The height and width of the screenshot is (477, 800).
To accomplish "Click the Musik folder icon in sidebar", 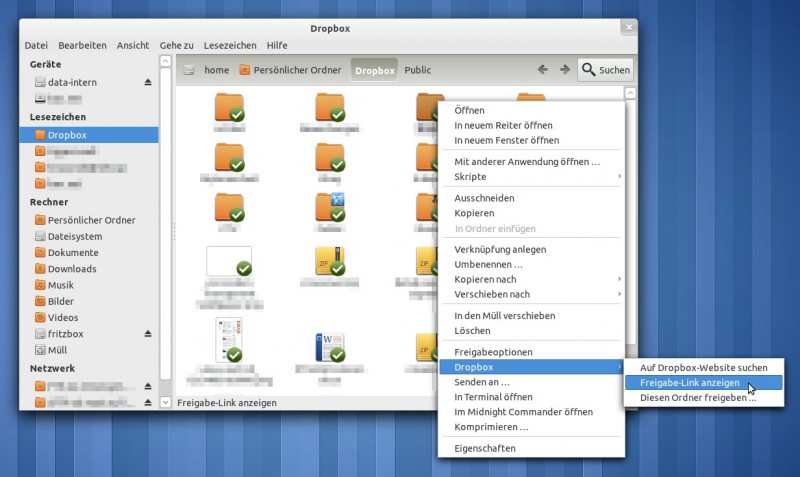I will [x=40, y=285].
